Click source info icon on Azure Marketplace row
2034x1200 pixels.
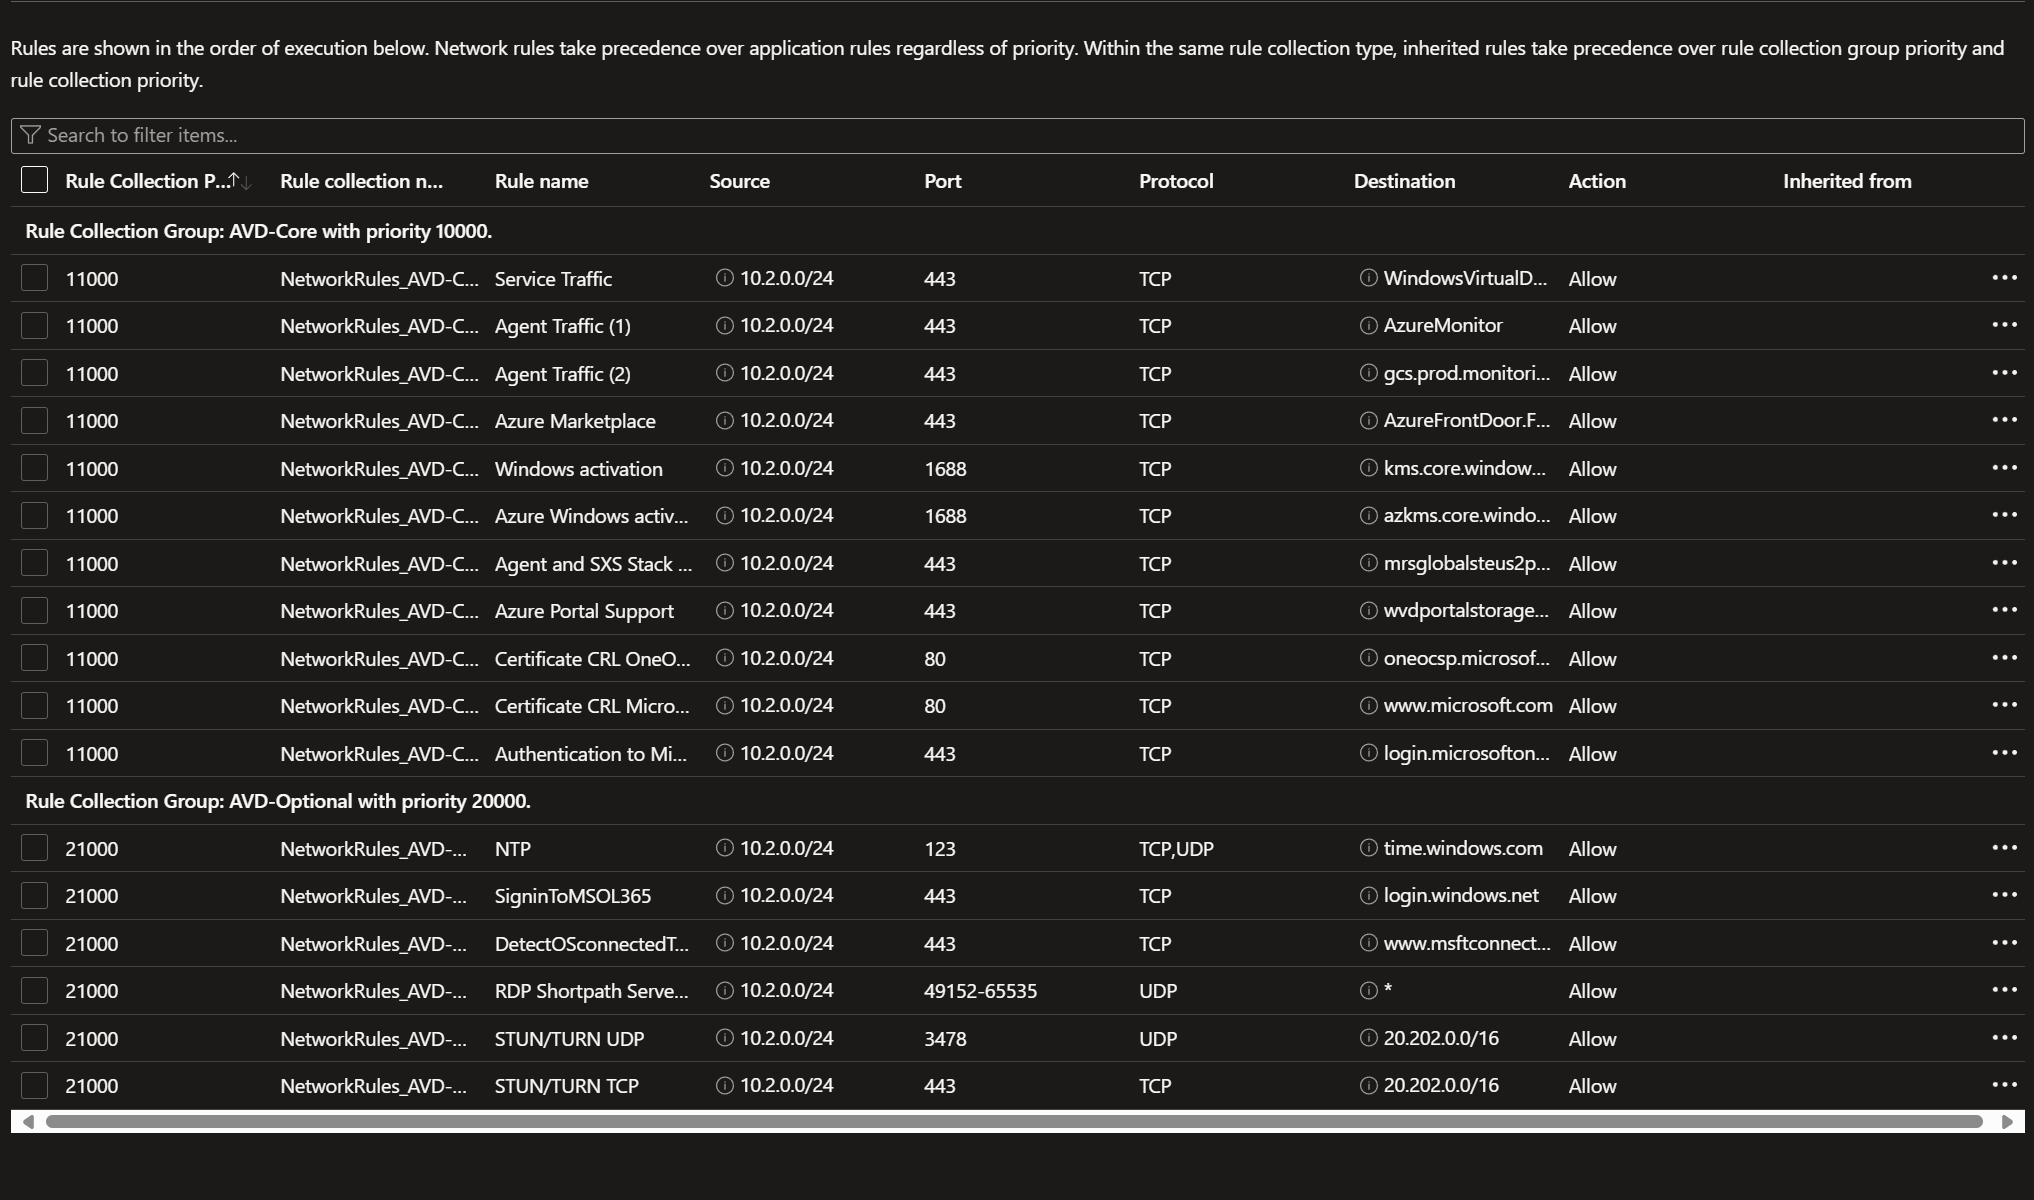click(724, 421)
